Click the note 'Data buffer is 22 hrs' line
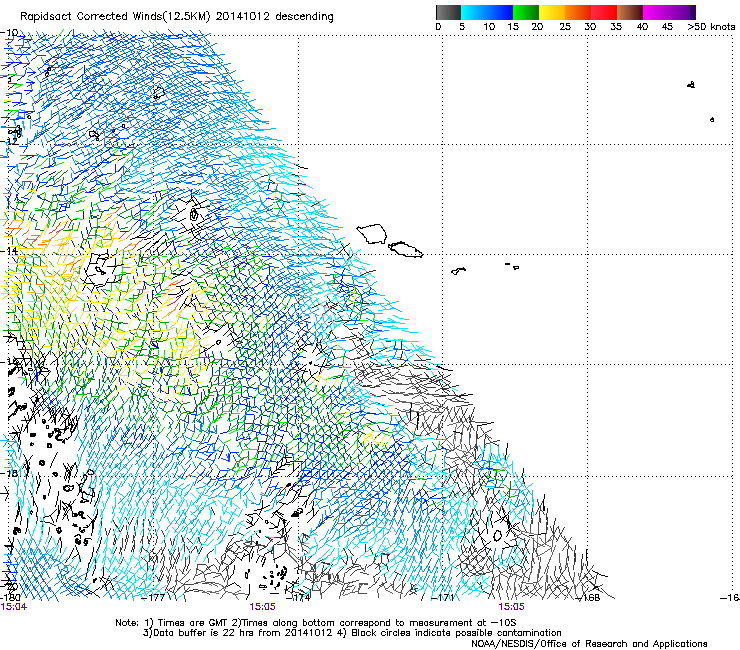Viewport: 740px width, 650px height. [x=352, y=633]
